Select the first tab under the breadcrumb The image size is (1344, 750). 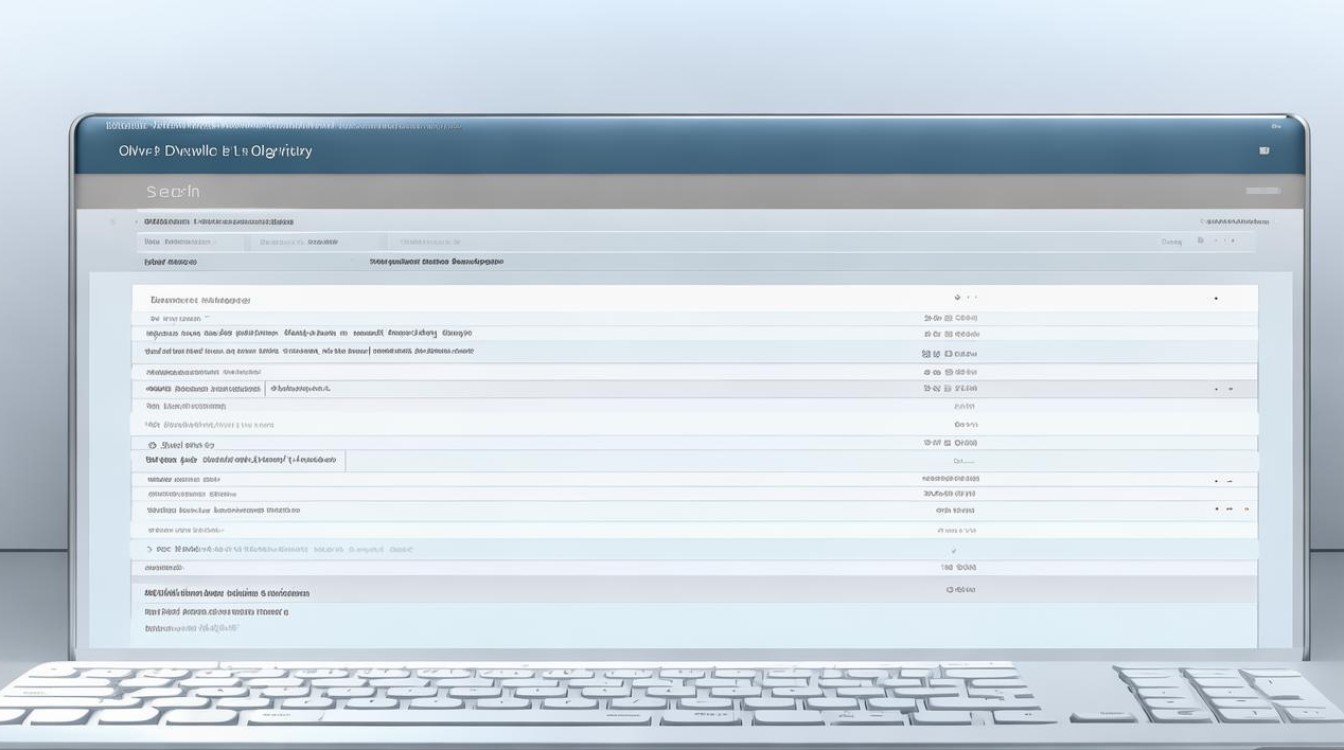[190, 242]
